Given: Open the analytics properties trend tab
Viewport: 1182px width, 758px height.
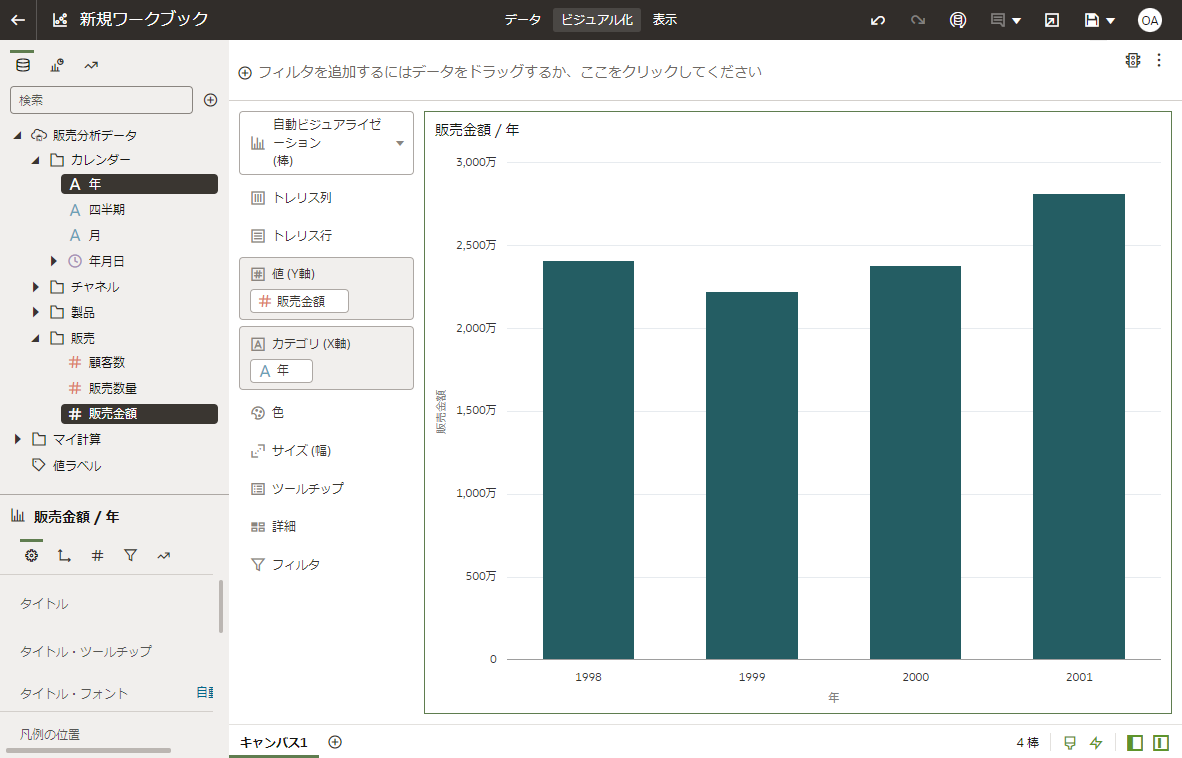Looking at the screenshot, I should pos(164,555).
